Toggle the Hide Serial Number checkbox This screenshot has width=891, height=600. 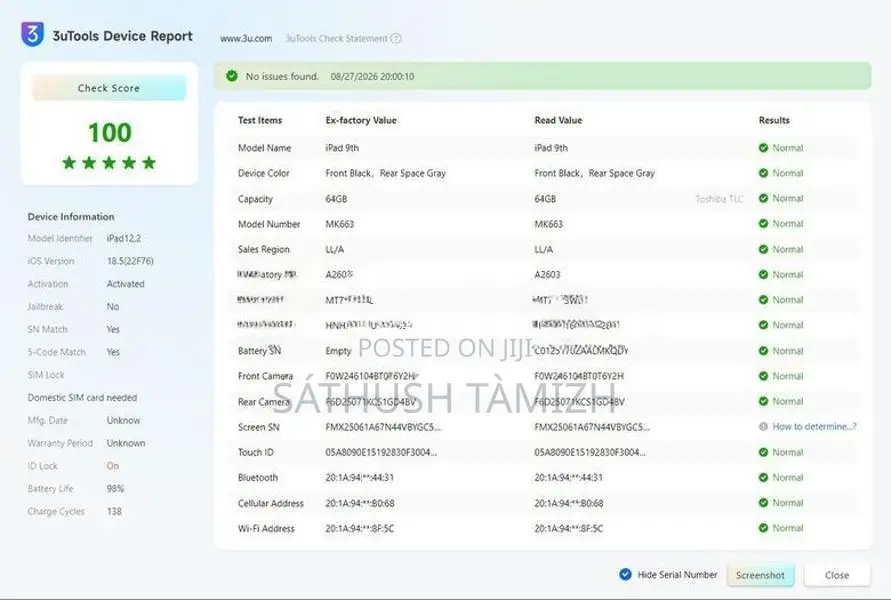[x=625, y=574]
